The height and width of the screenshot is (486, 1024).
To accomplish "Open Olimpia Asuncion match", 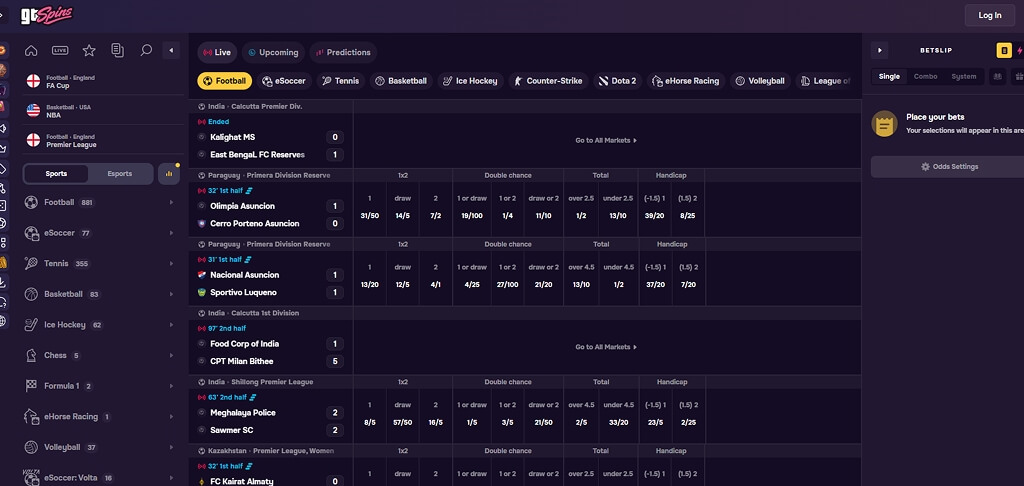I will click(242, 206).
